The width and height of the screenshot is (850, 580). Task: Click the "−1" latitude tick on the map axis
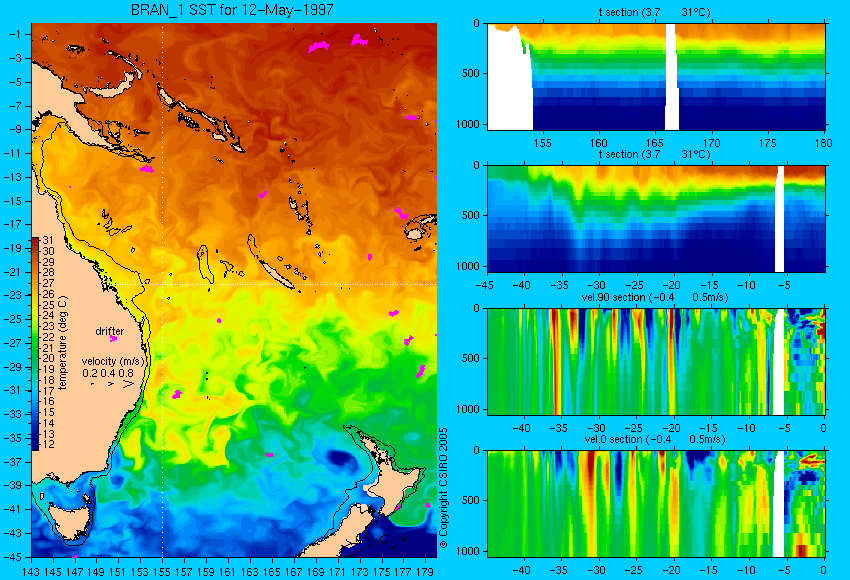pos(16,34)
